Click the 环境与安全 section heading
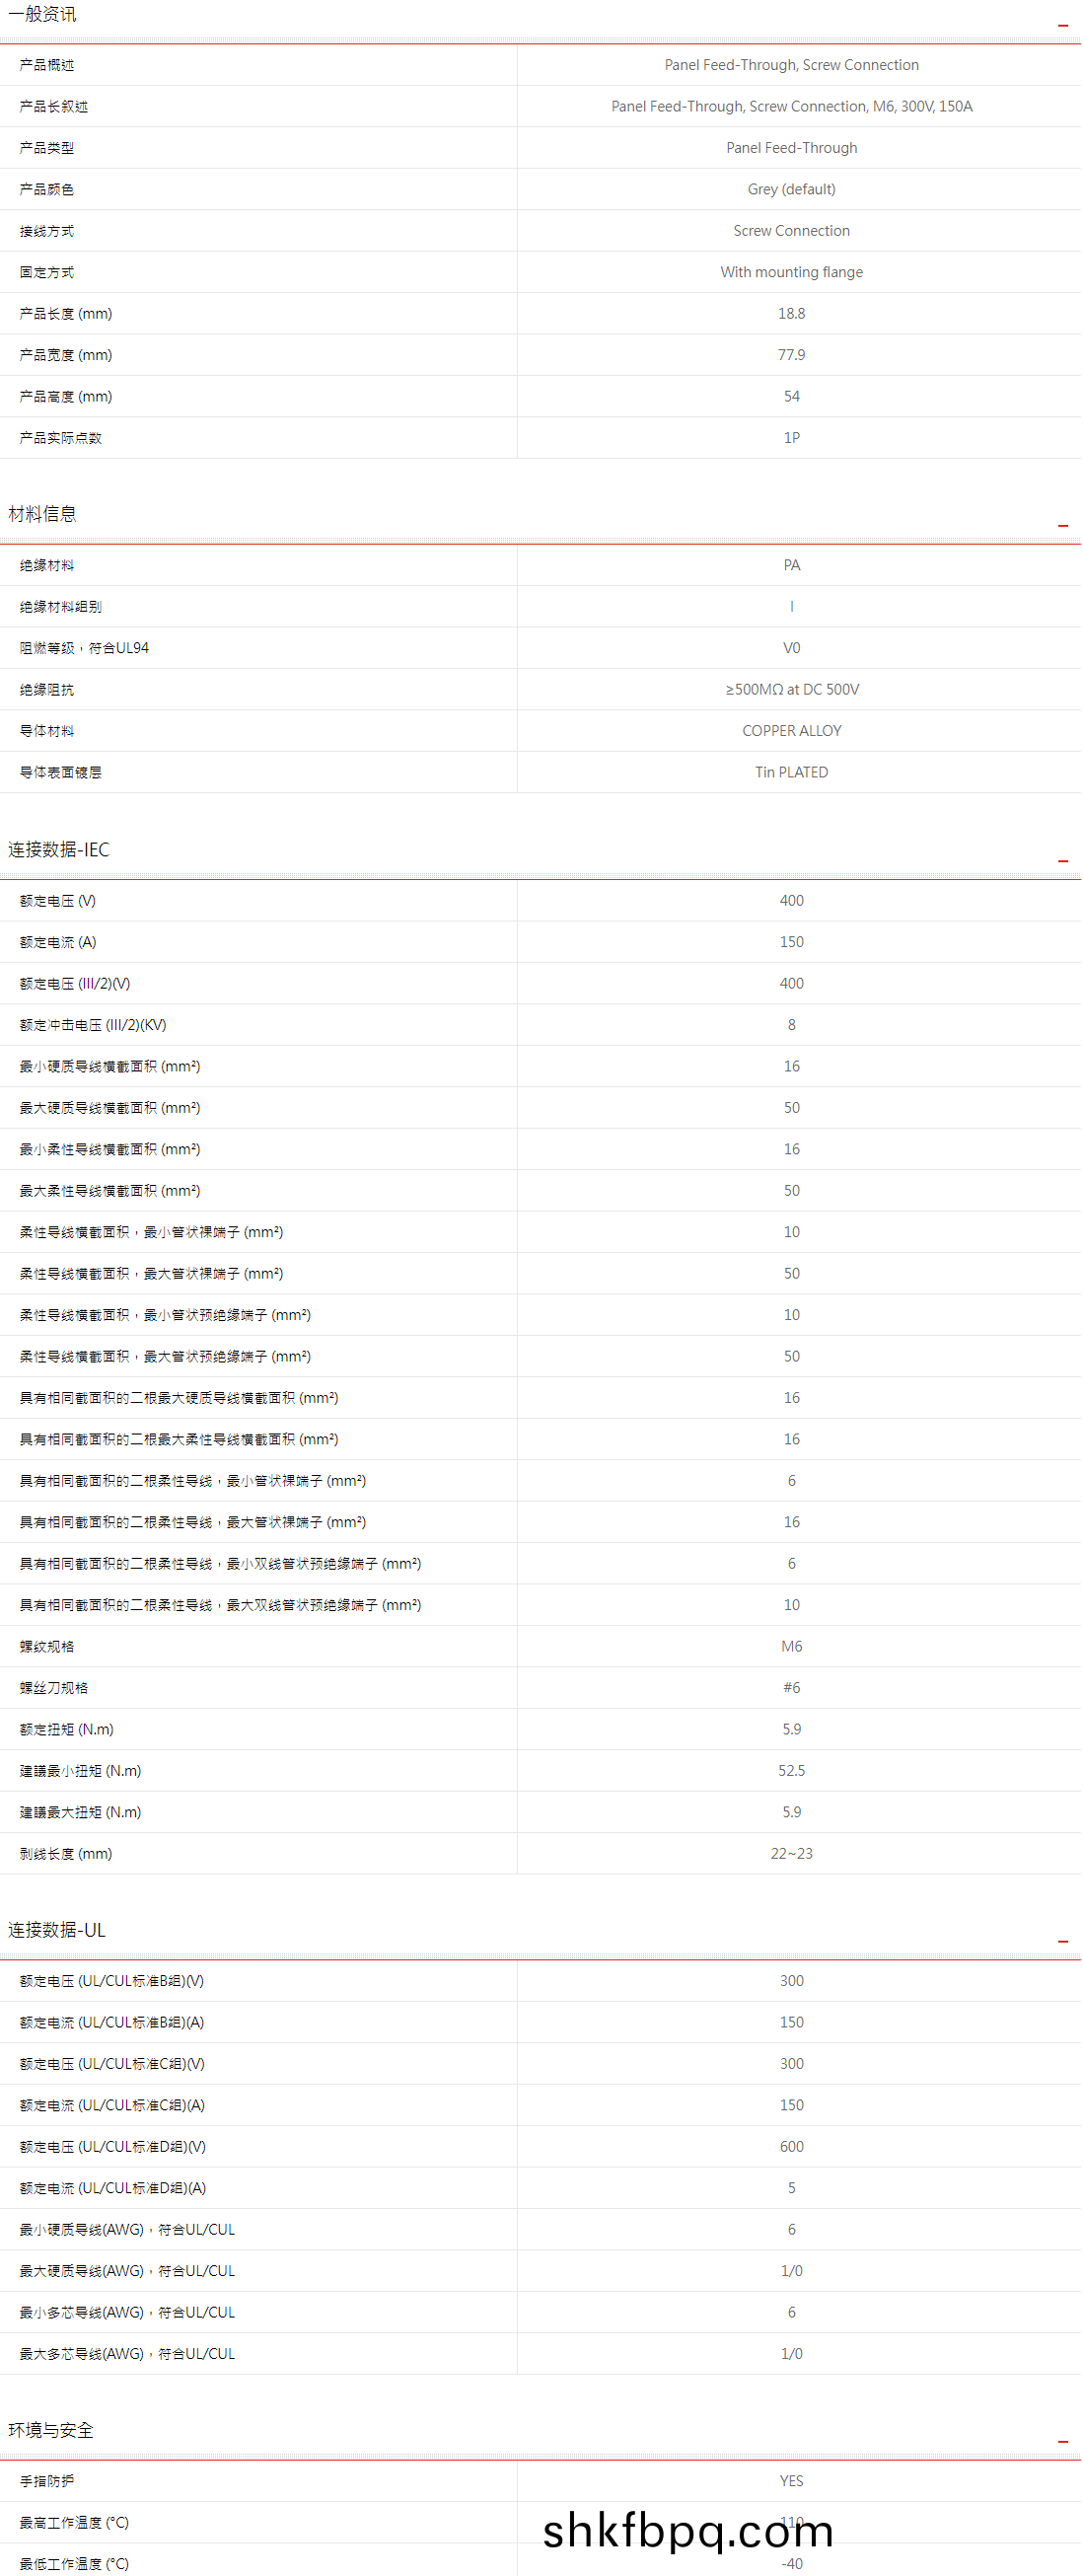Screen dimensions: 1083x2576 51,2431
